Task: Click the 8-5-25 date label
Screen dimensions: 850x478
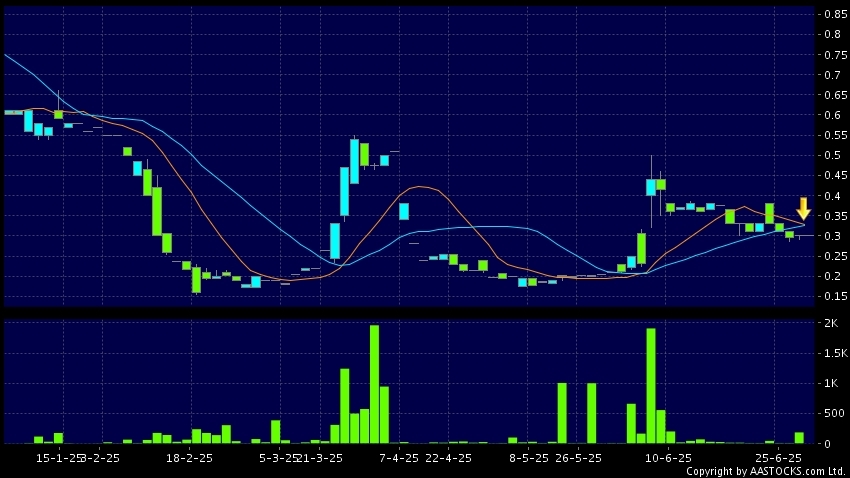Action: [x=529, y=458]
